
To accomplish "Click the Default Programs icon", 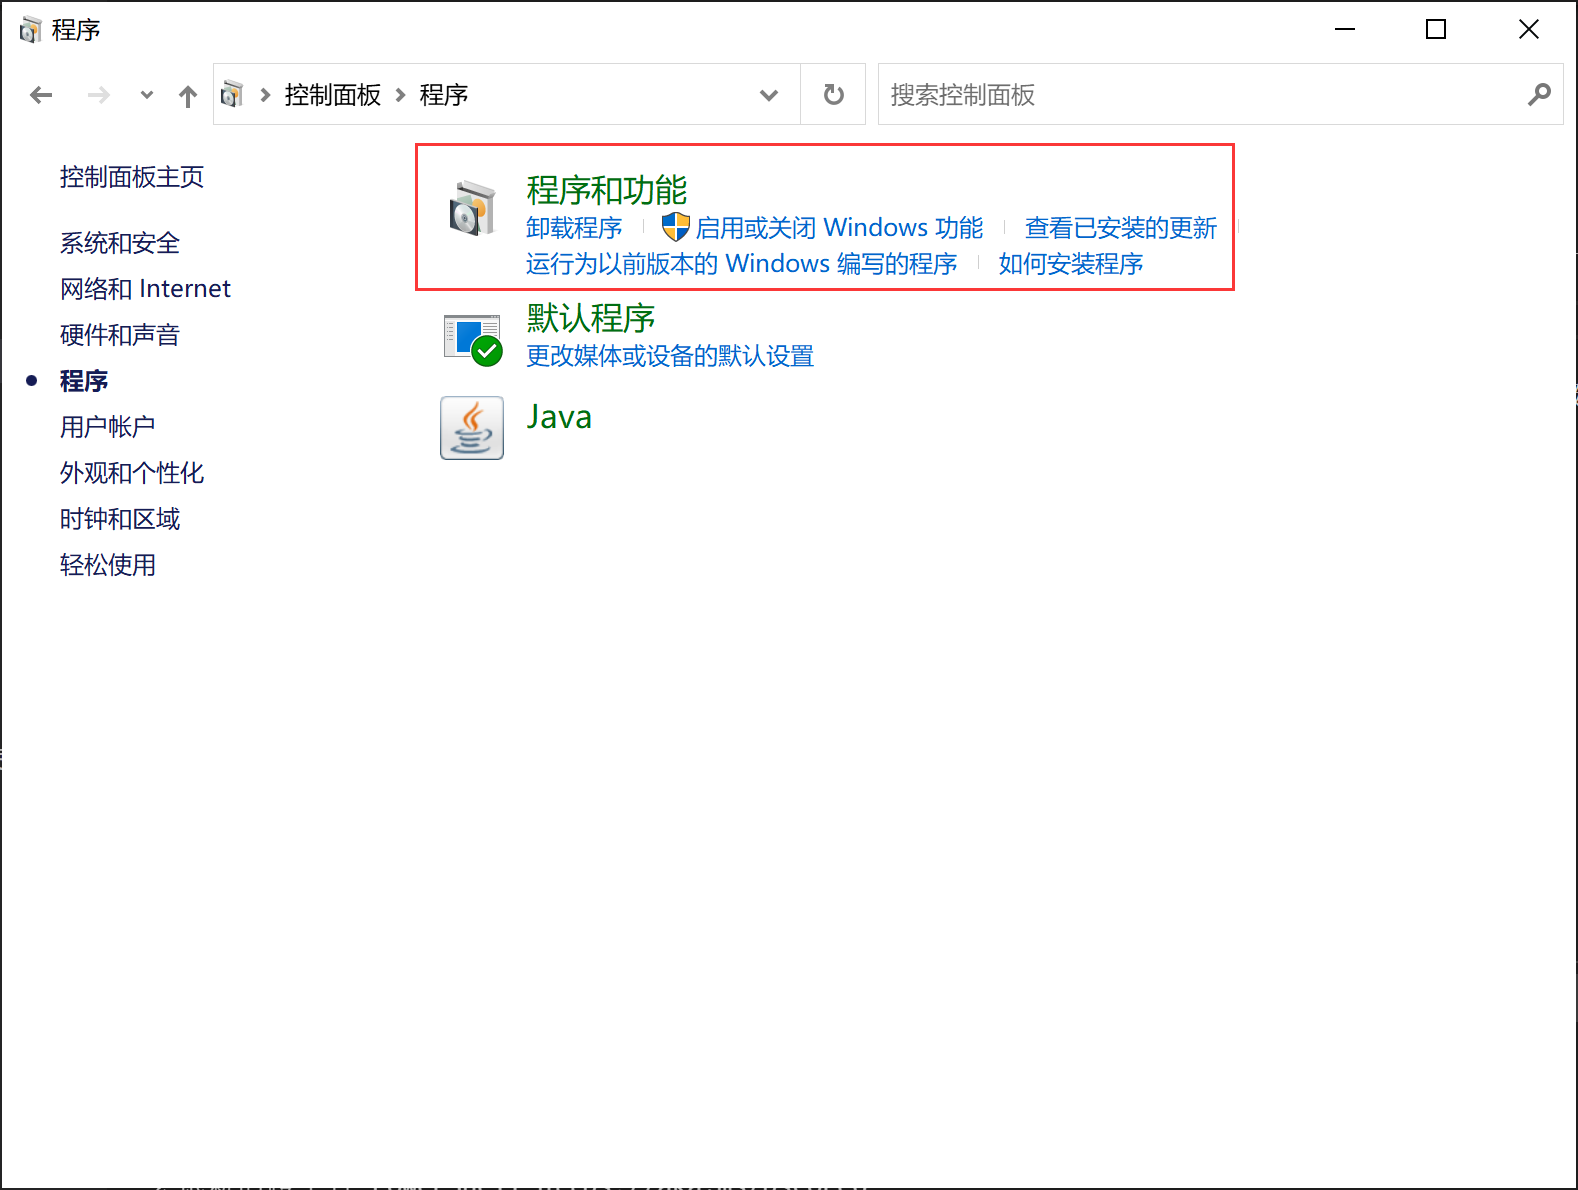I will pos(472,339).
